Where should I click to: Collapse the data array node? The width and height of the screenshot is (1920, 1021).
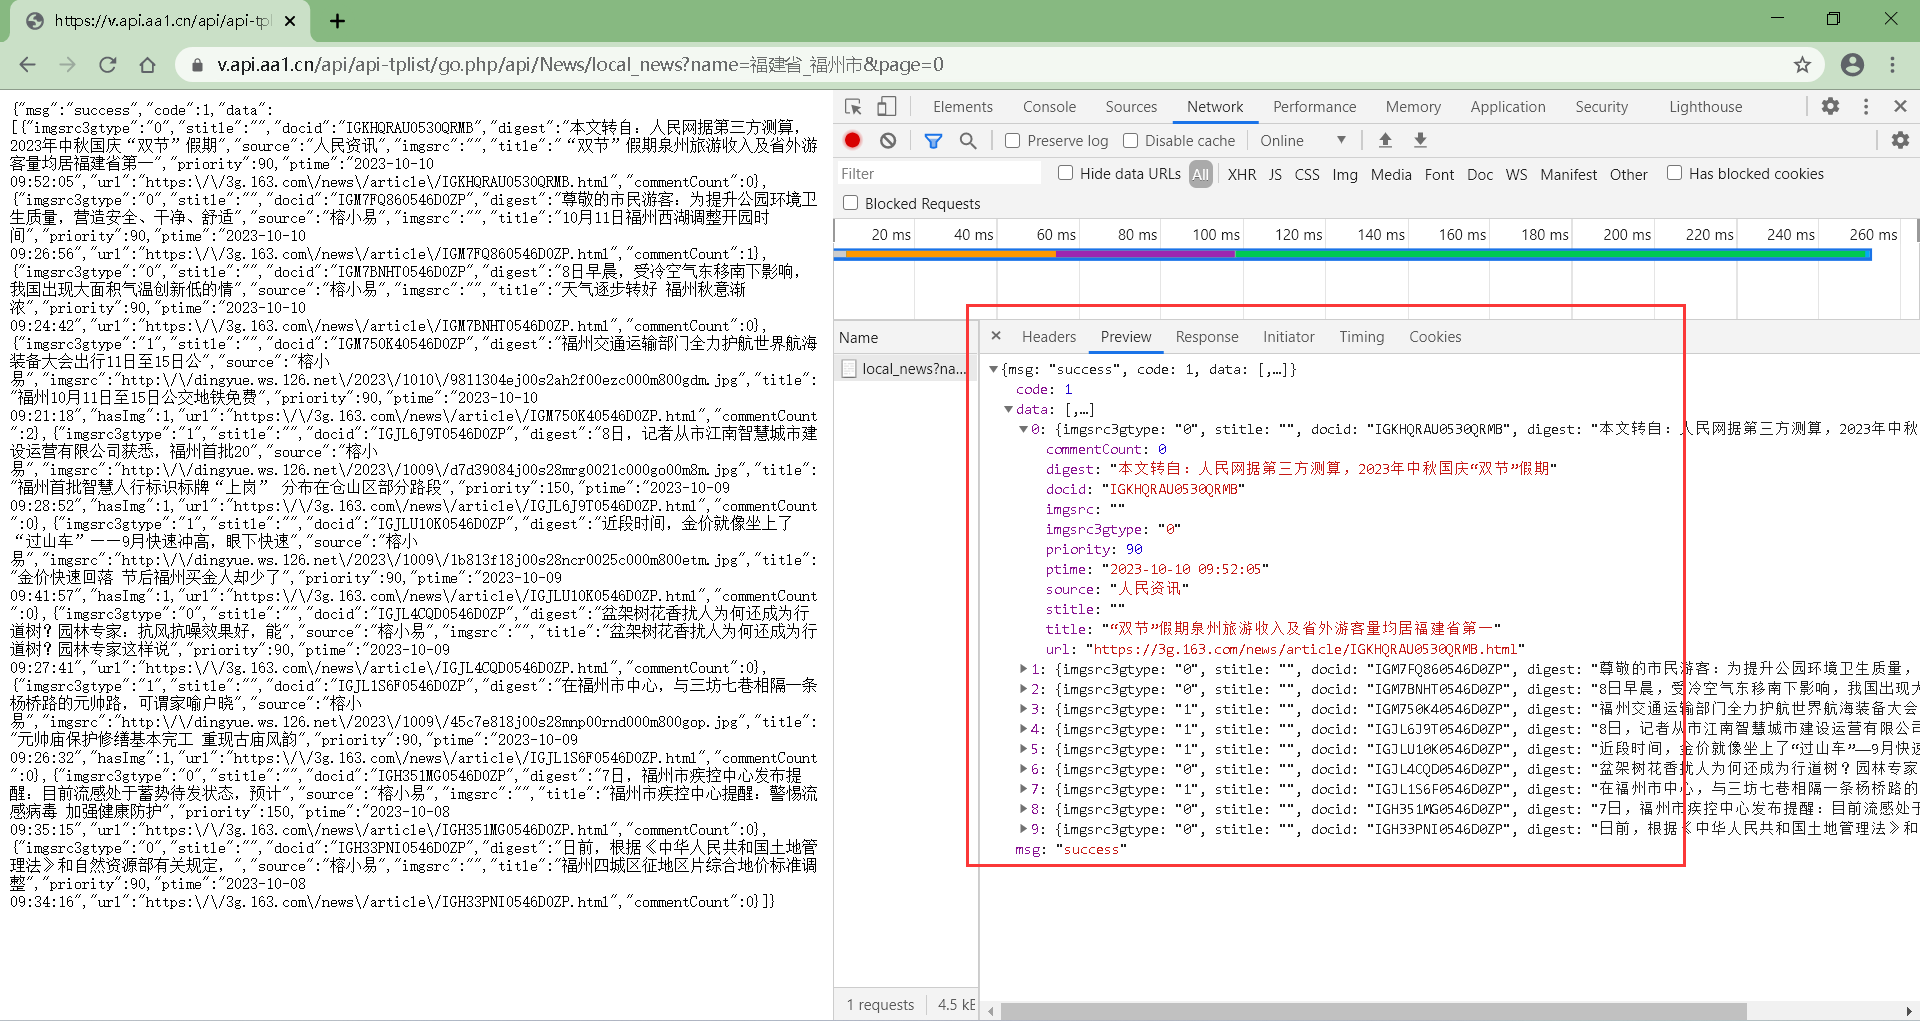(x=1008, y=409)
